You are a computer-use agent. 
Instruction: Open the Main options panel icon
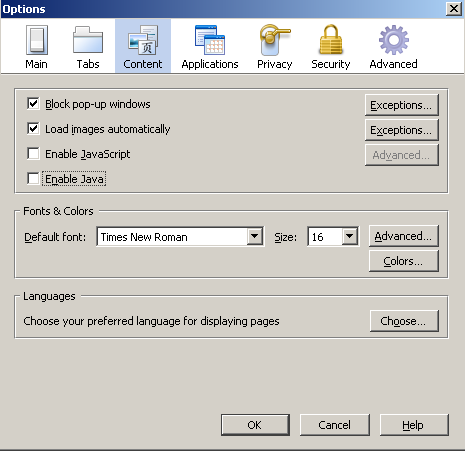[x=37, y=40]
